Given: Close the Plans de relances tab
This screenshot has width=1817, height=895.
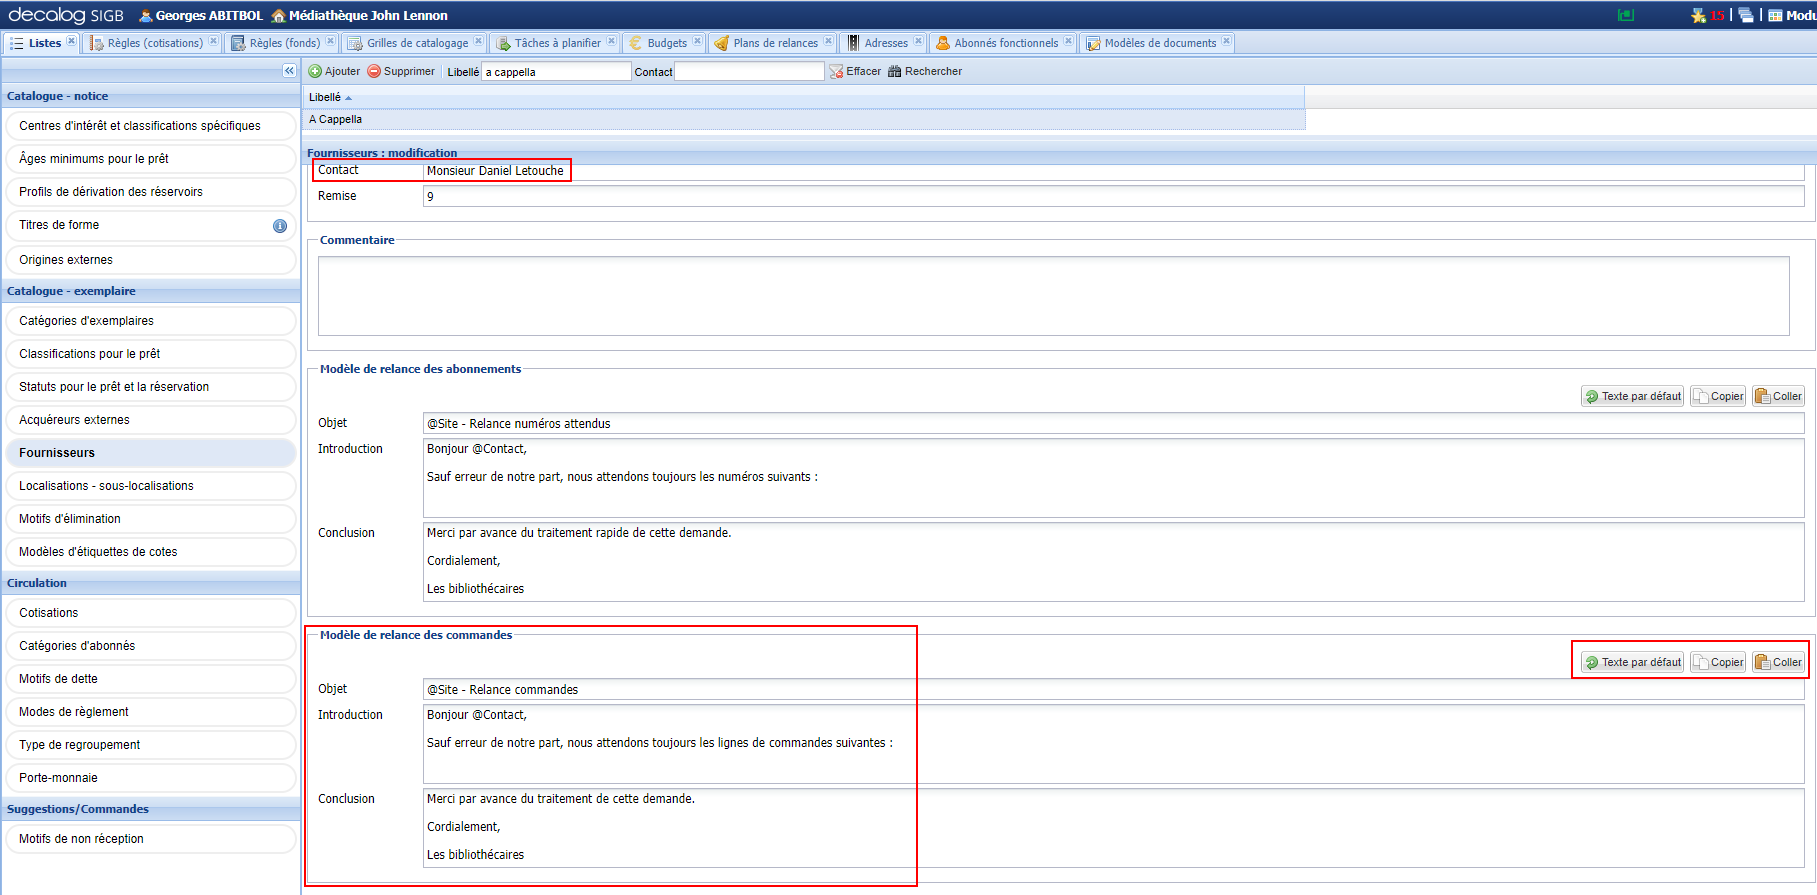Looking at the screenshot, I should coord(828,41).
